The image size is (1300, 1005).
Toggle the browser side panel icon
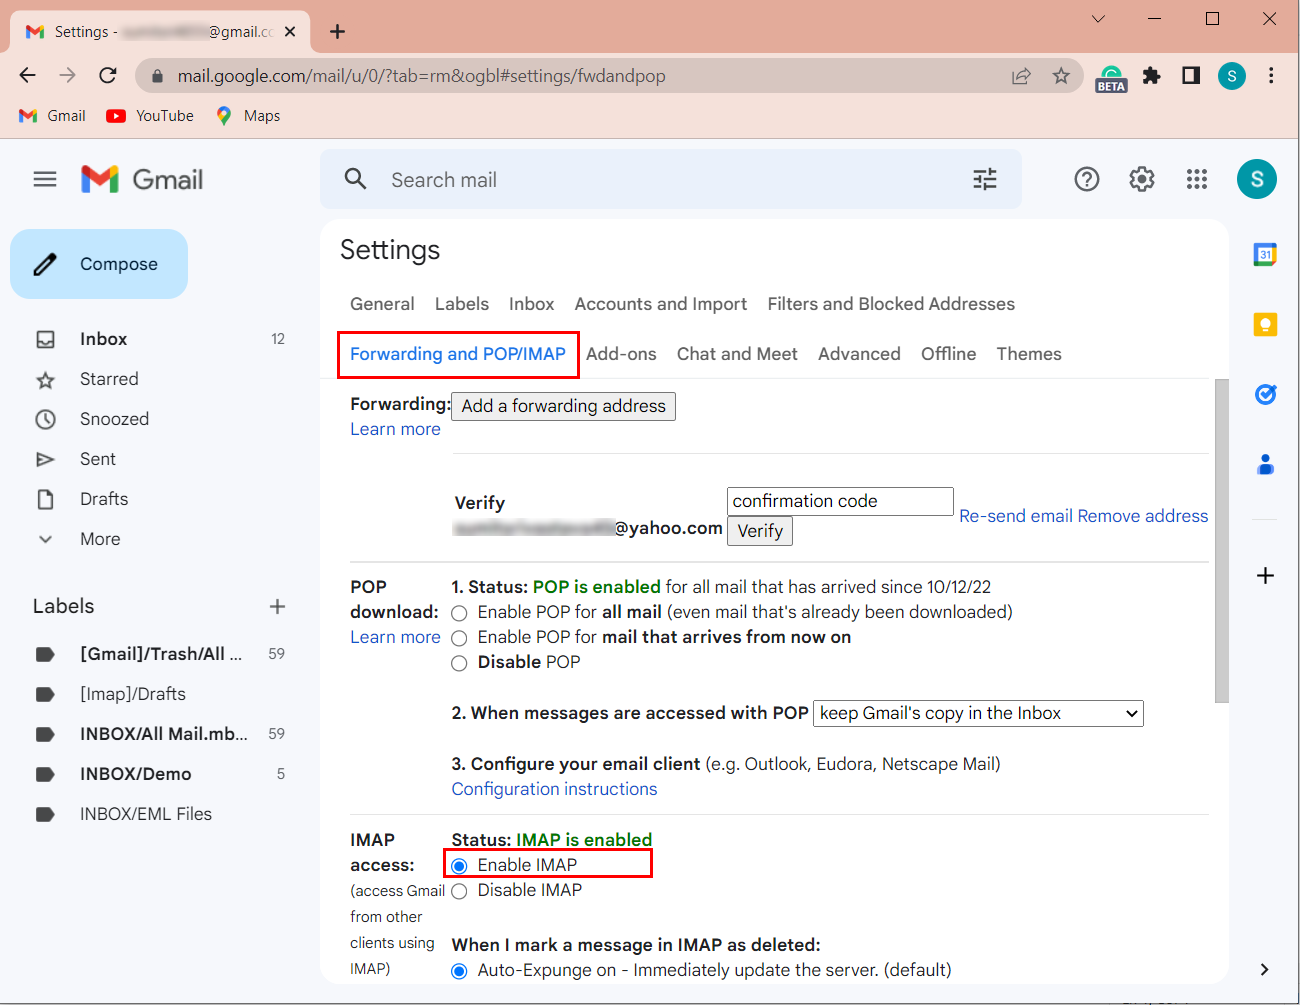1191,76
